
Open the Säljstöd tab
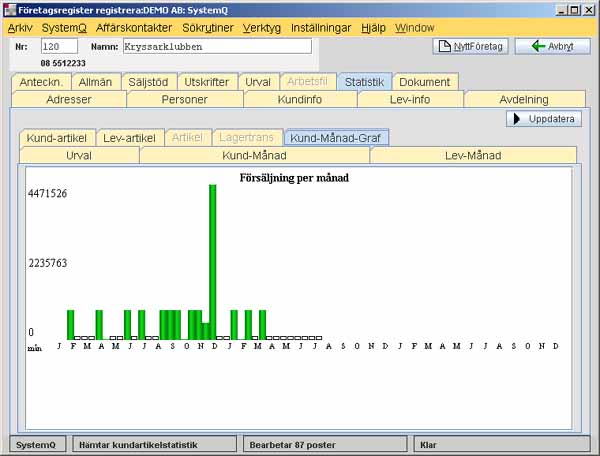click(148, 82)
